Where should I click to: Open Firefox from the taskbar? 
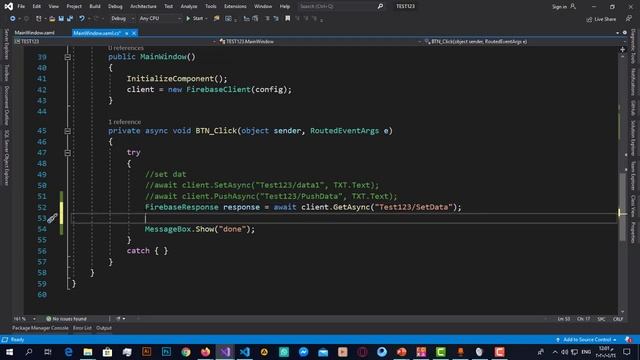tap(205, 352)
